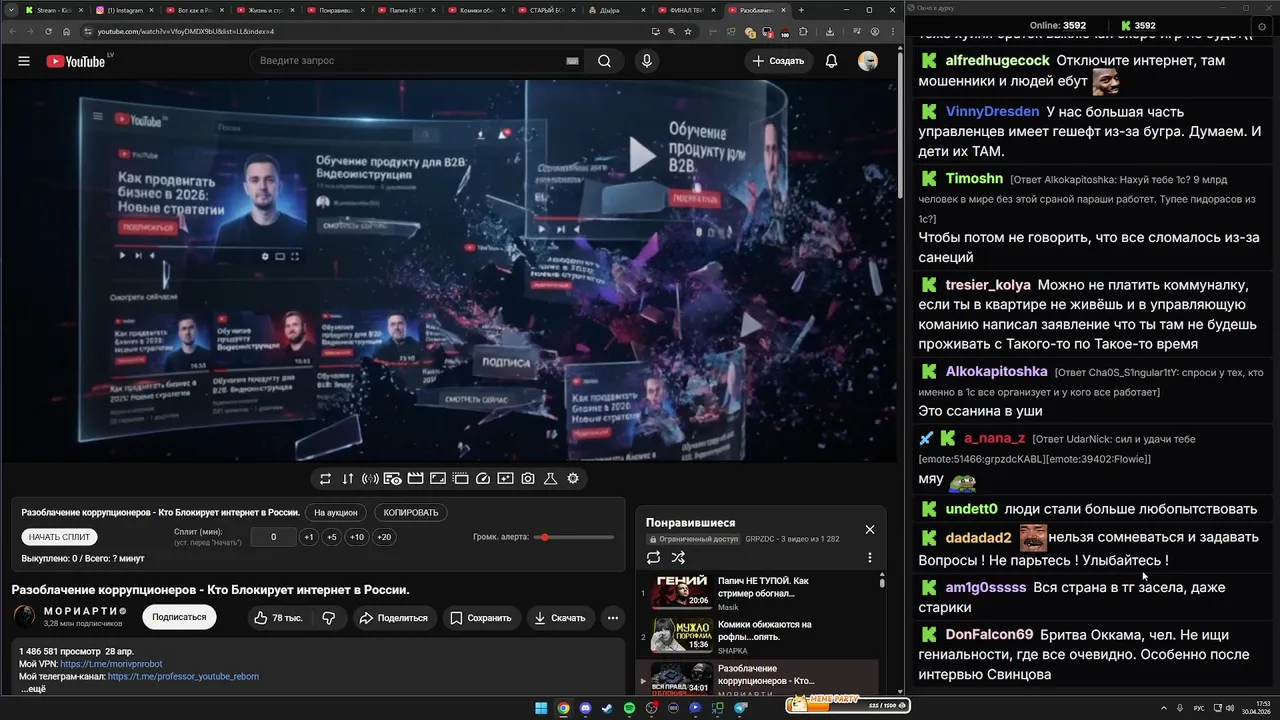Screen dimensions: 1280x720
Task: Toggle playlist shuffle in Понравившиеся panel
Action: (678, 558)
